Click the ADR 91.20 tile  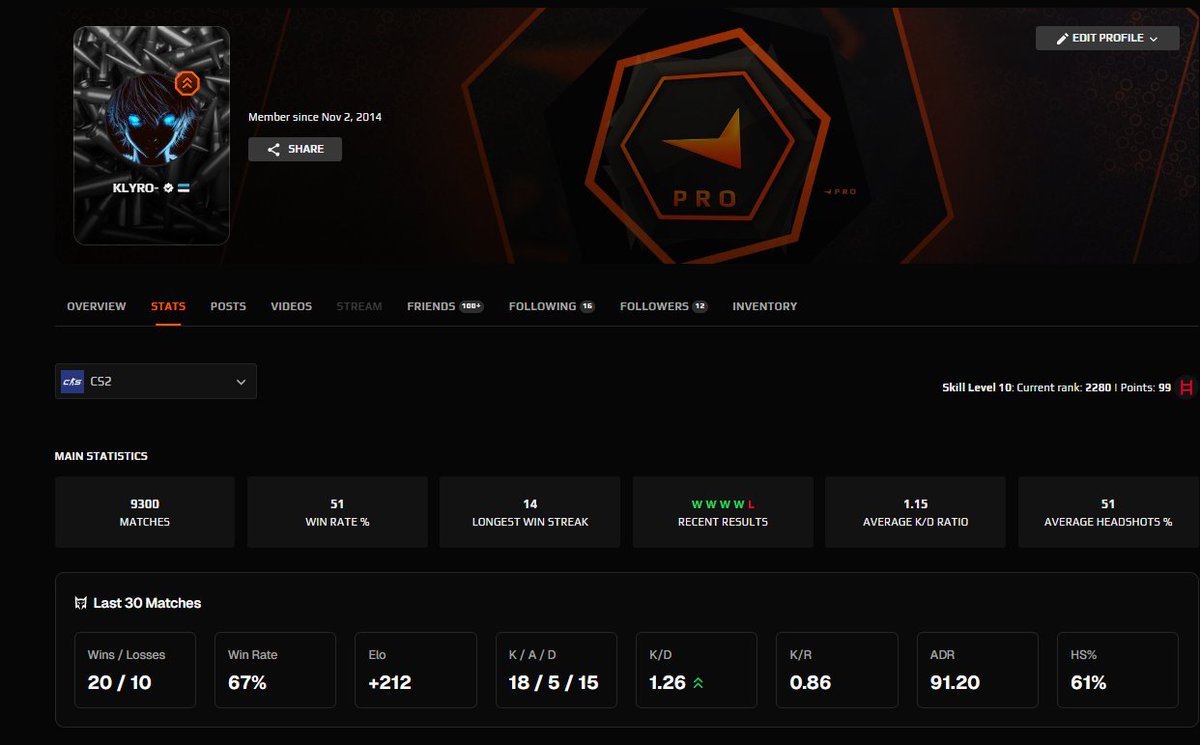pos(978,669)
